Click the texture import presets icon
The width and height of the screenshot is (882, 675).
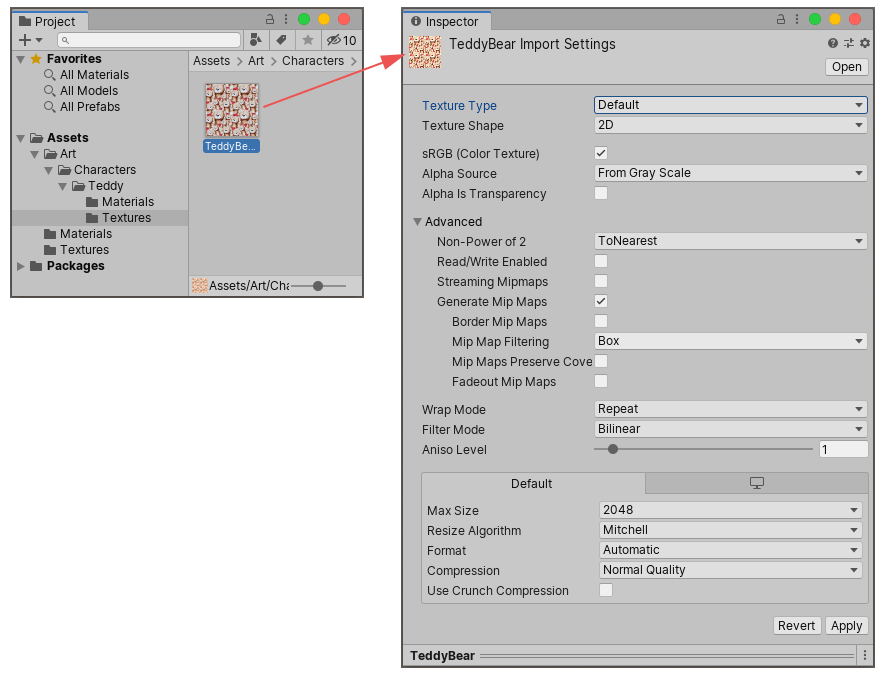tap(848, 43)
